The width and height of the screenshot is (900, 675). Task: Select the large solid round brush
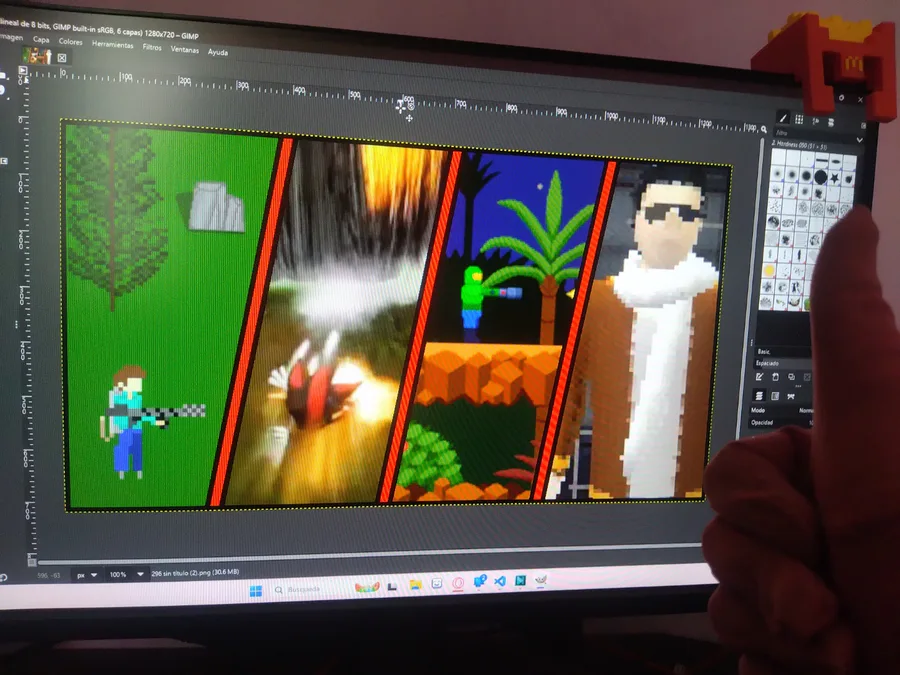(x=821, y=177)
